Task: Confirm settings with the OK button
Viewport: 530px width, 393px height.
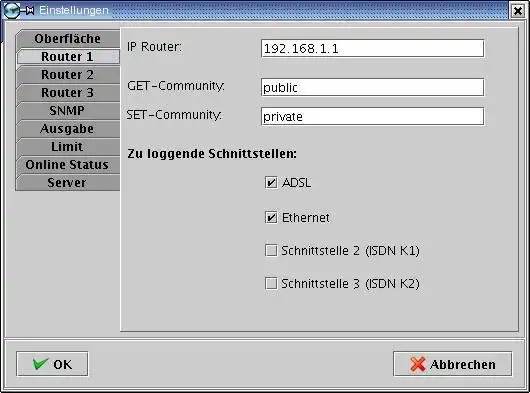Action: (52, 364)
